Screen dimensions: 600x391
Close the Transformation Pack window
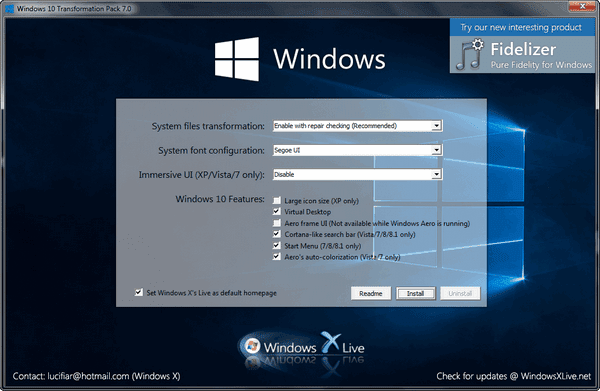pos(582,6)
